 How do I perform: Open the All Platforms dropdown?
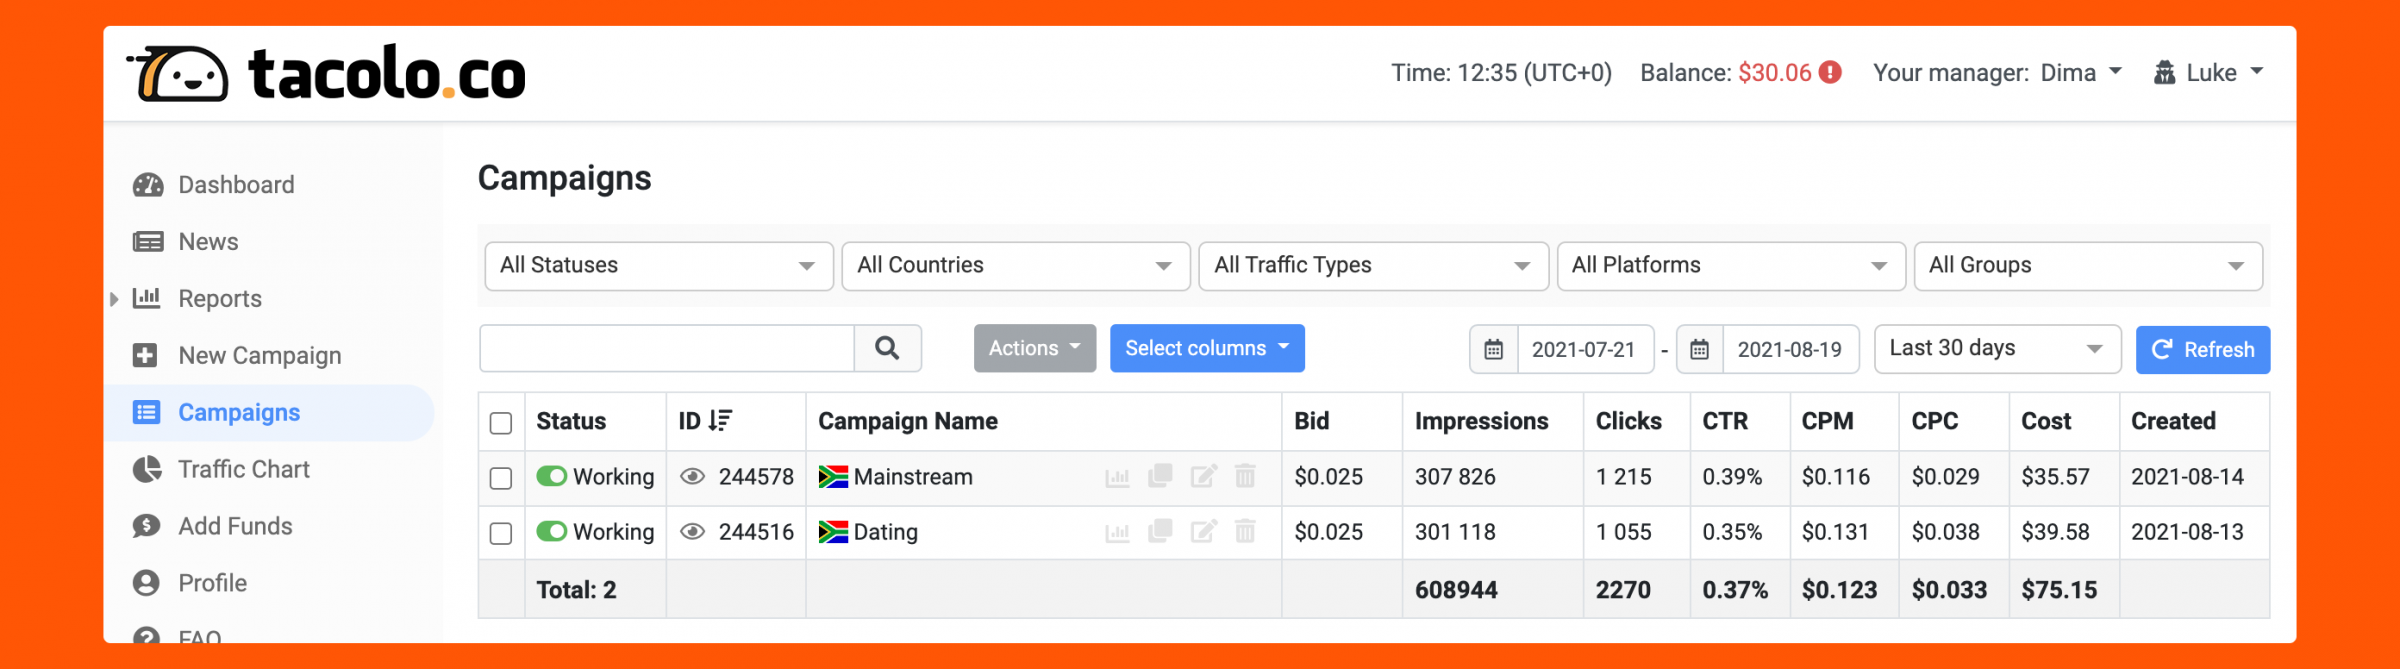coord(1731,266)
